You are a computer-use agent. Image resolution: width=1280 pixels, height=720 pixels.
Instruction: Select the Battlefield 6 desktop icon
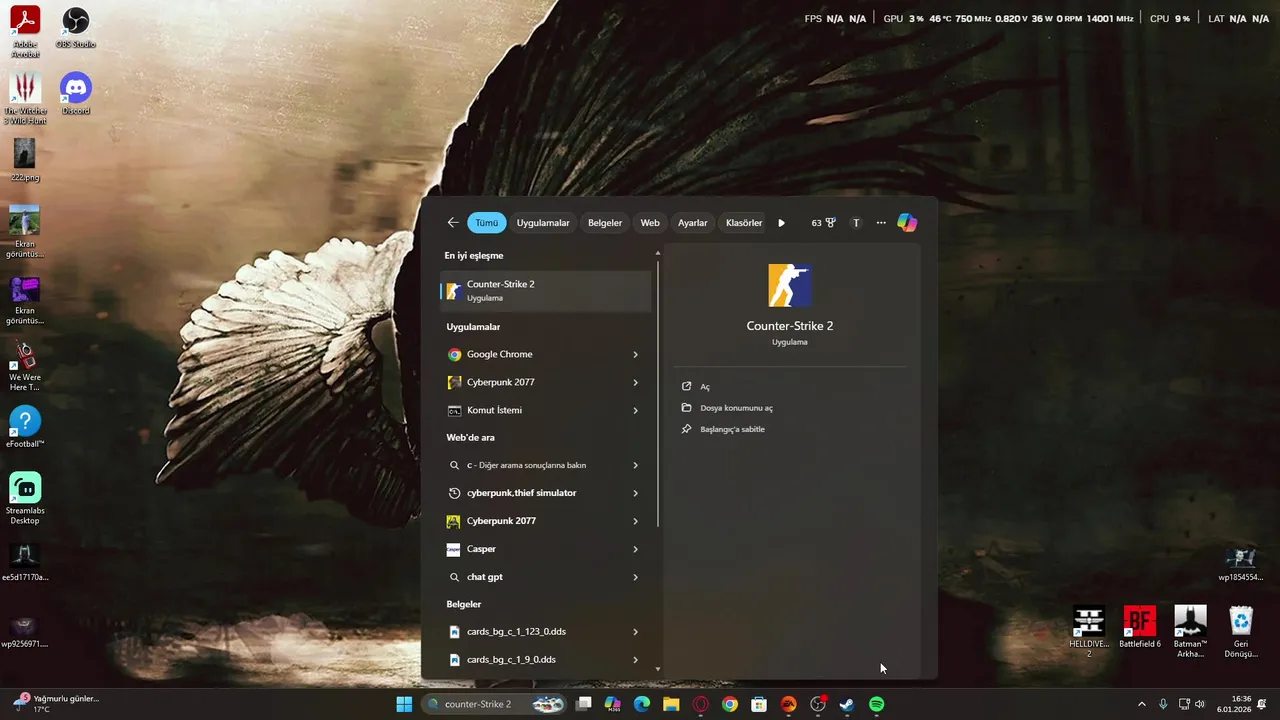(1140, 627)
